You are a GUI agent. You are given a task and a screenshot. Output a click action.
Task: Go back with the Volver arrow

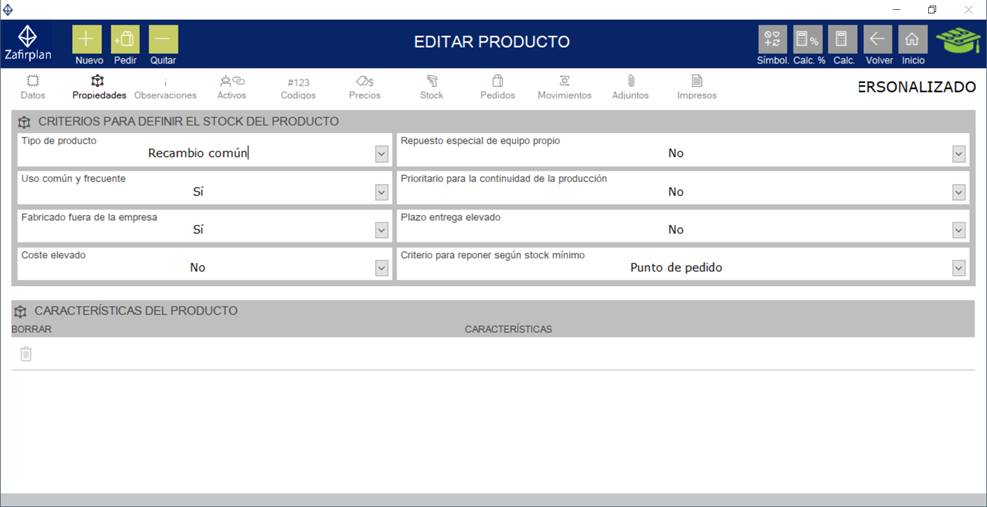(878, 40)
